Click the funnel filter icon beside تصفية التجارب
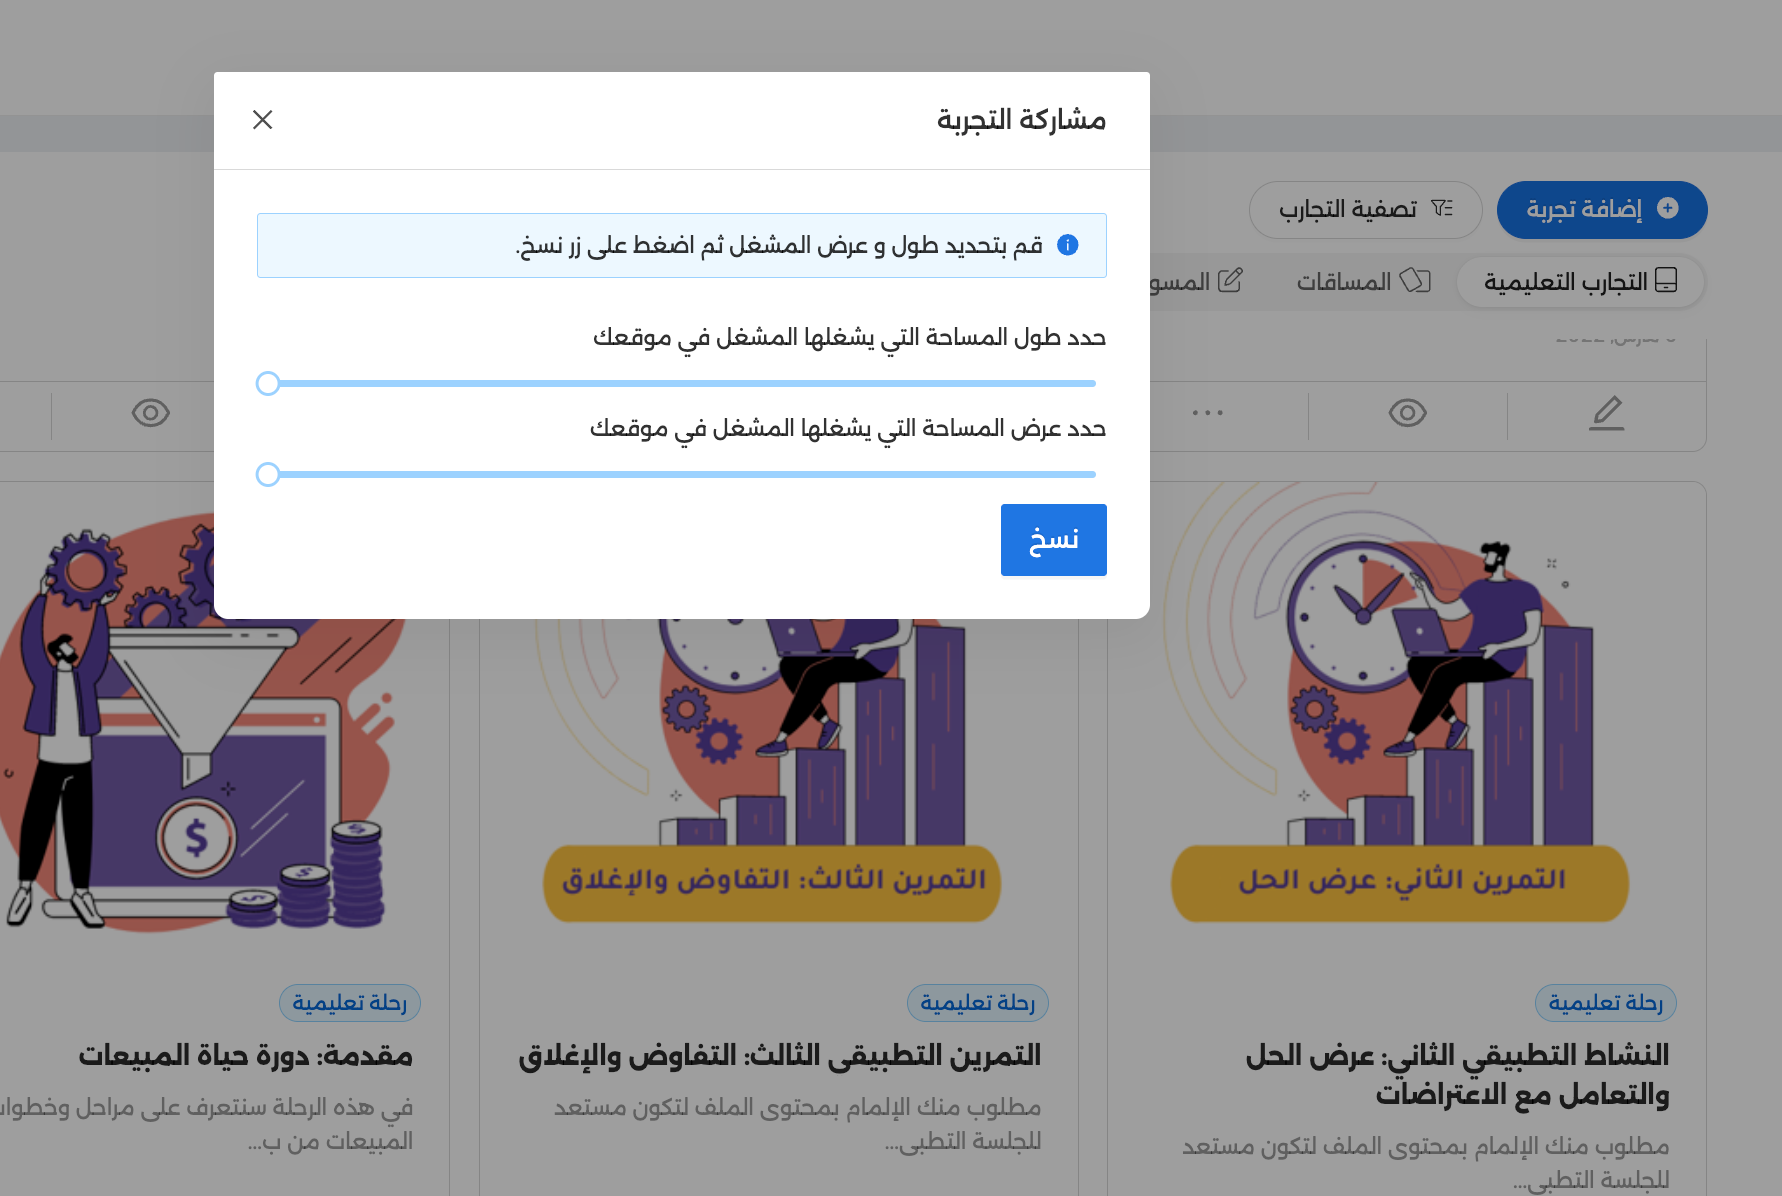This screenshot has width=1782, height=1196. tap(1442, 207)
